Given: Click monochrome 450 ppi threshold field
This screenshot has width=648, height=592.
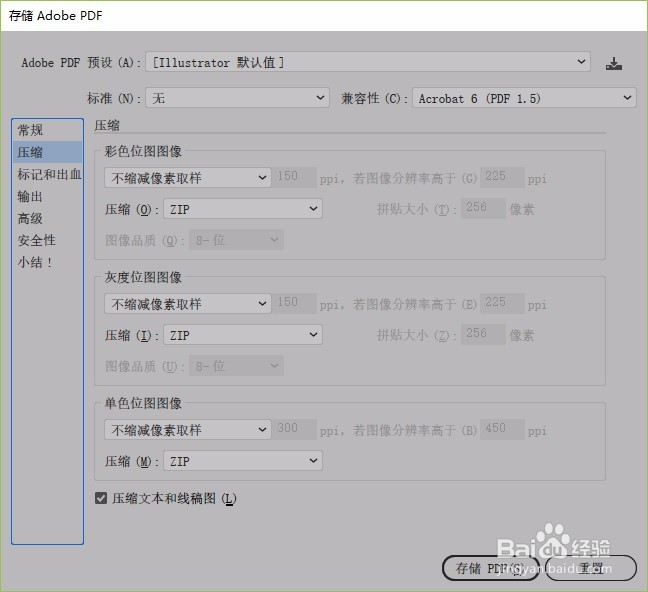Looking at the screenshot, I should tap(502, 430).
